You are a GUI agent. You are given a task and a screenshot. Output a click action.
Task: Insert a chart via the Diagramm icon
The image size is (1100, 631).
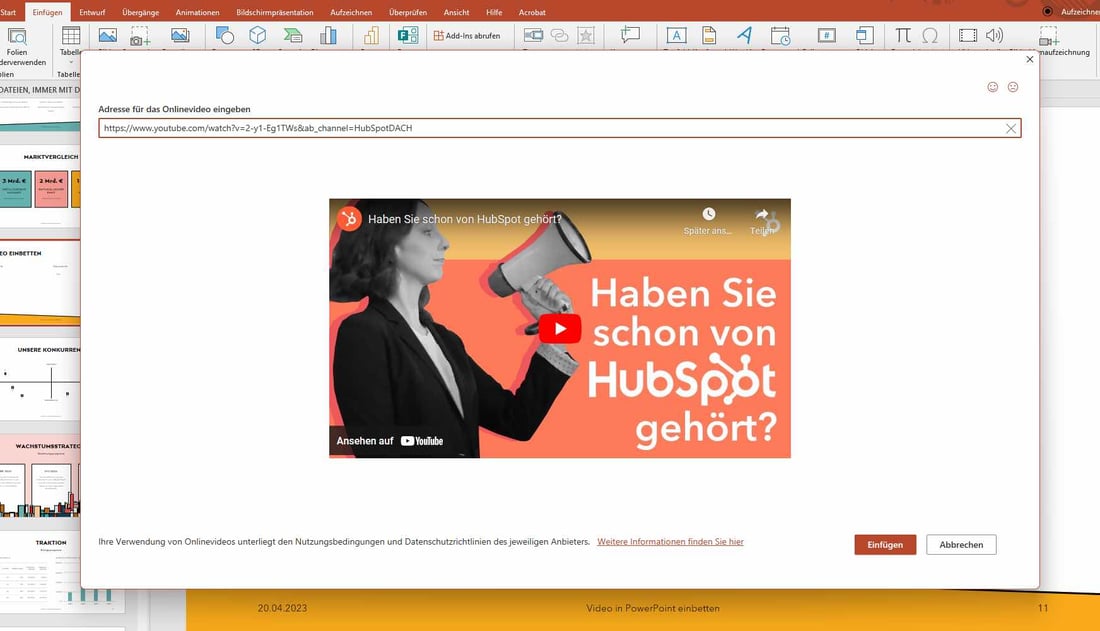[330, 36]
